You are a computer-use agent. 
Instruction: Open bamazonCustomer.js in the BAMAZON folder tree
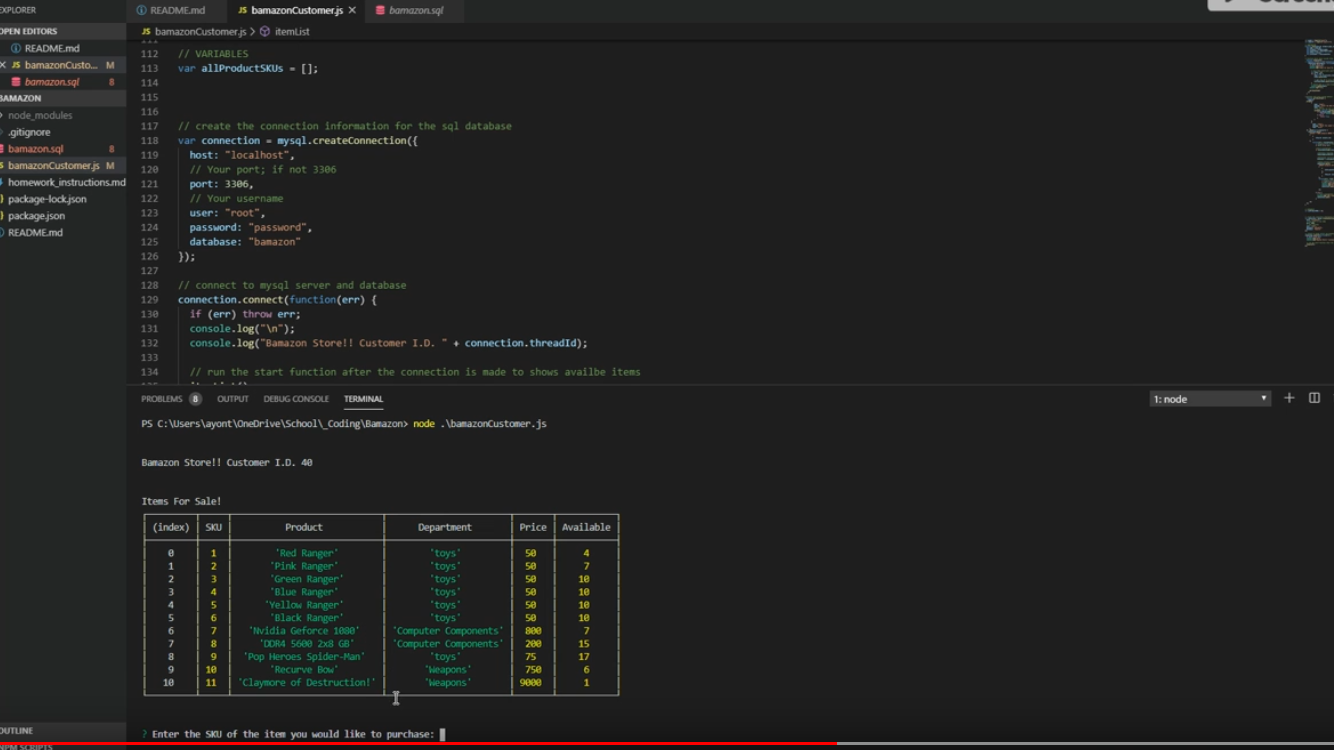54,166
